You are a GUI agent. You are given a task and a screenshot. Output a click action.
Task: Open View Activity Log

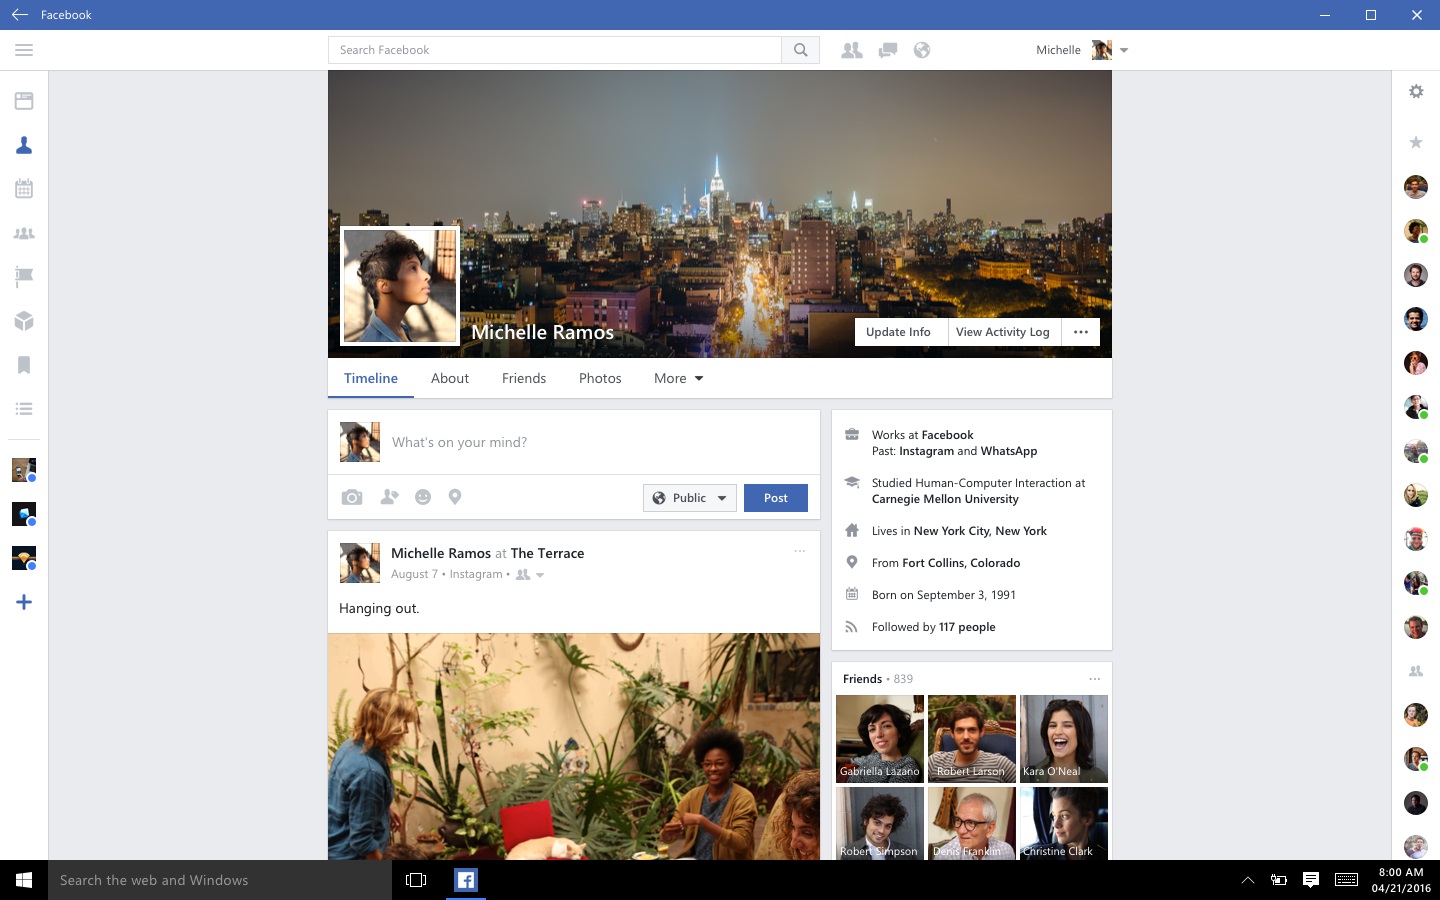[1002, 331]
